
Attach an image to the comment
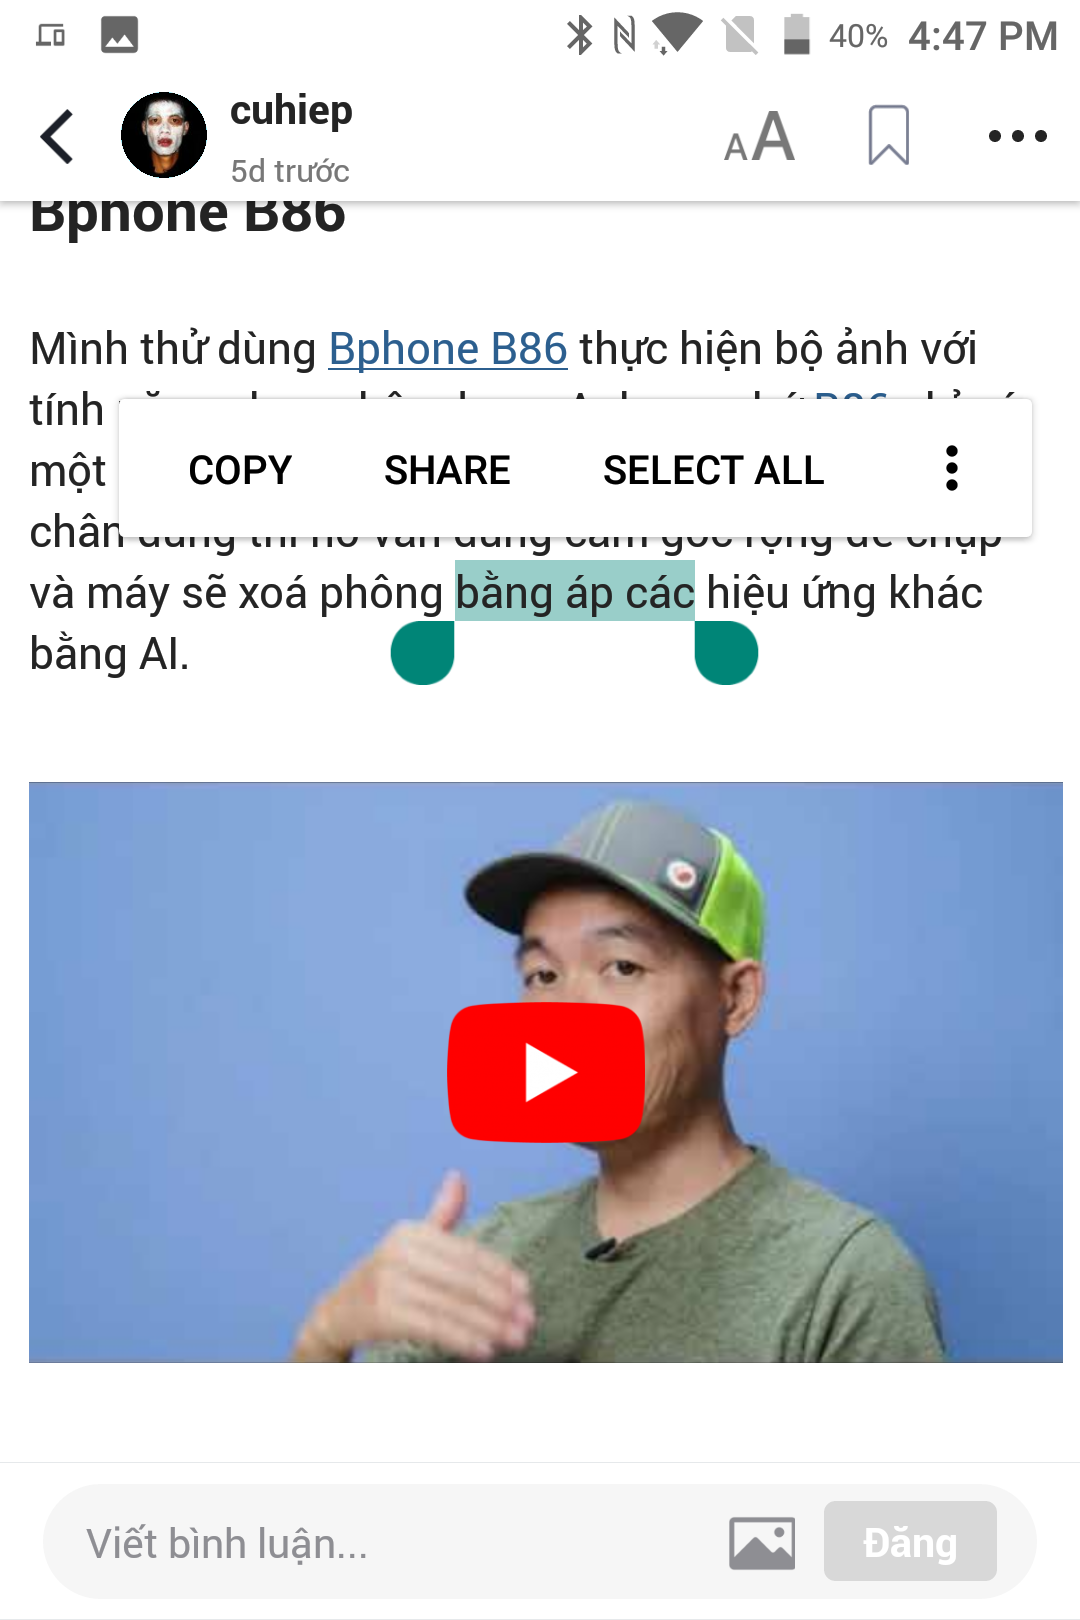[762, 1543]
